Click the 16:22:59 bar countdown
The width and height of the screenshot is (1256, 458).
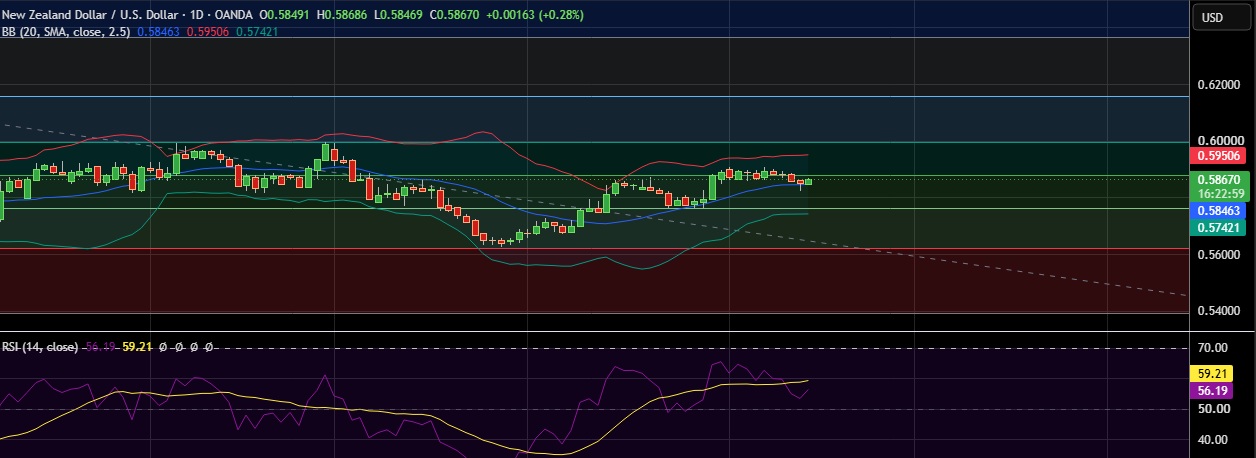click(1219, 194)
